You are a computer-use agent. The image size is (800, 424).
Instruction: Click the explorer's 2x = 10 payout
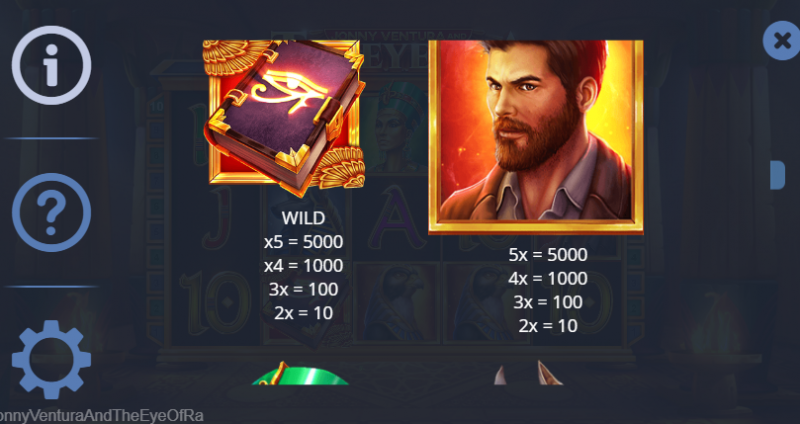[x=548, y=326]
